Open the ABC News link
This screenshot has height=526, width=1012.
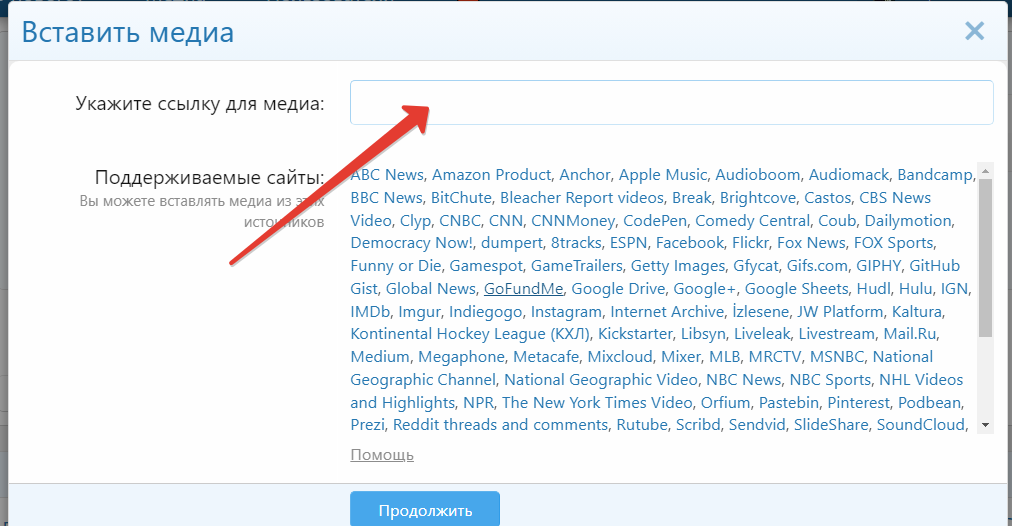pos(387,175)
